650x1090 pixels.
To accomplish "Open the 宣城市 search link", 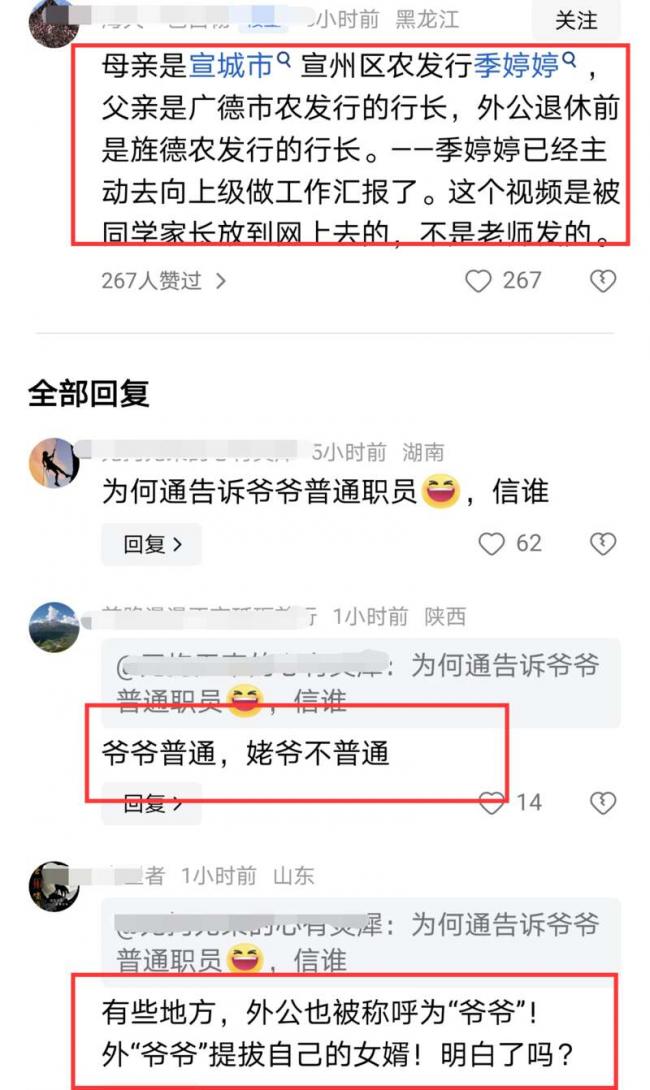I will (231, 66).
